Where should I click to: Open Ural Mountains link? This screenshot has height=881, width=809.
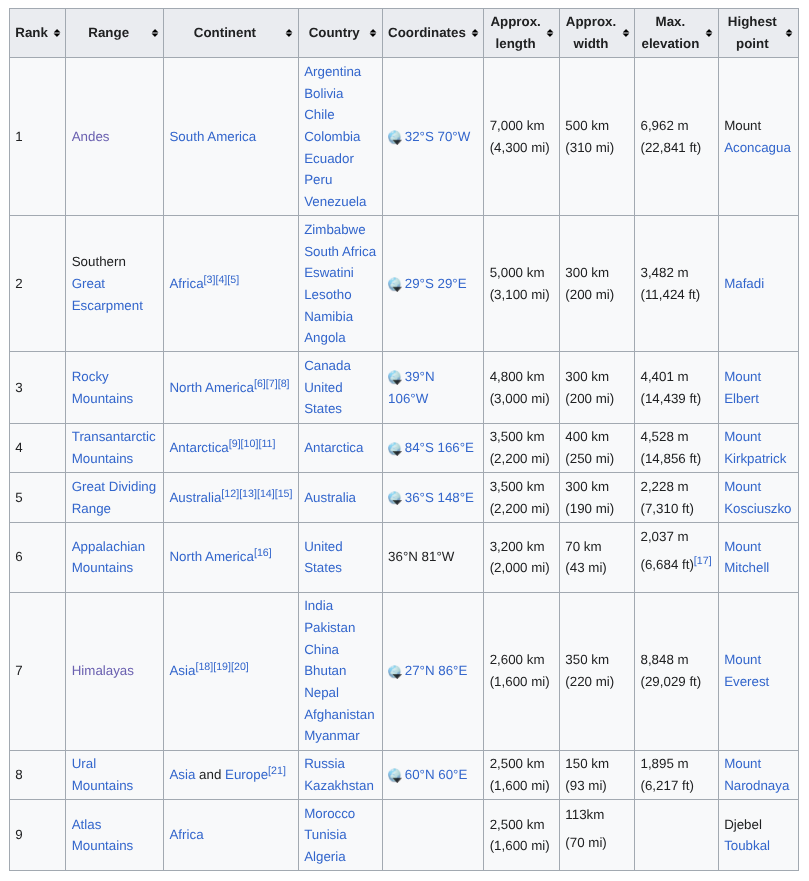click(102, 775)
